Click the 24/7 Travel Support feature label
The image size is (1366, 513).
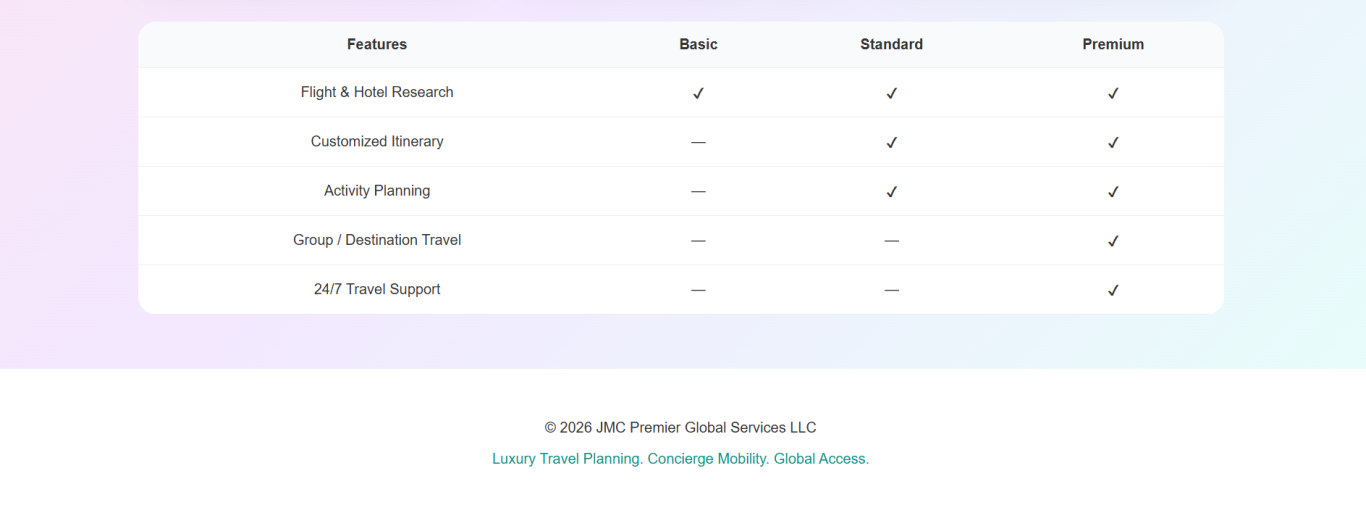[377, 290]
